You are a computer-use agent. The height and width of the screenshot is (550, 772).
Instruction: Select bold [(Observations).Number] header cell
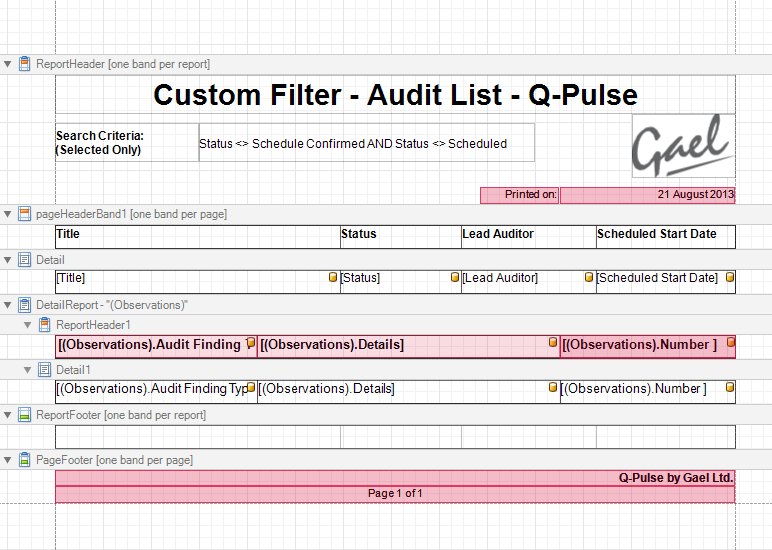648,347
